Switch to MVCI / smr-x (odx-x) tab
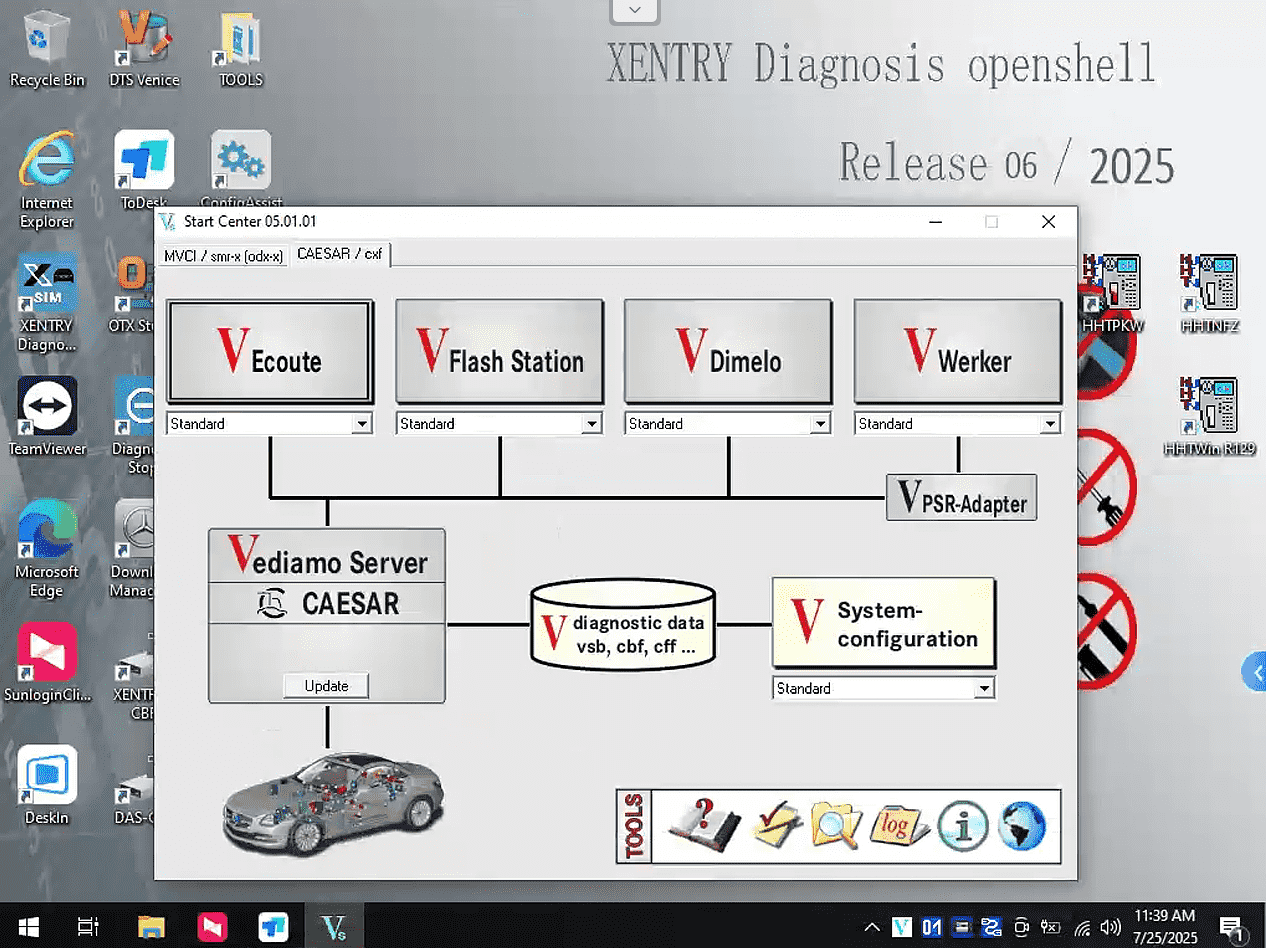 click(x=223, y=256)
